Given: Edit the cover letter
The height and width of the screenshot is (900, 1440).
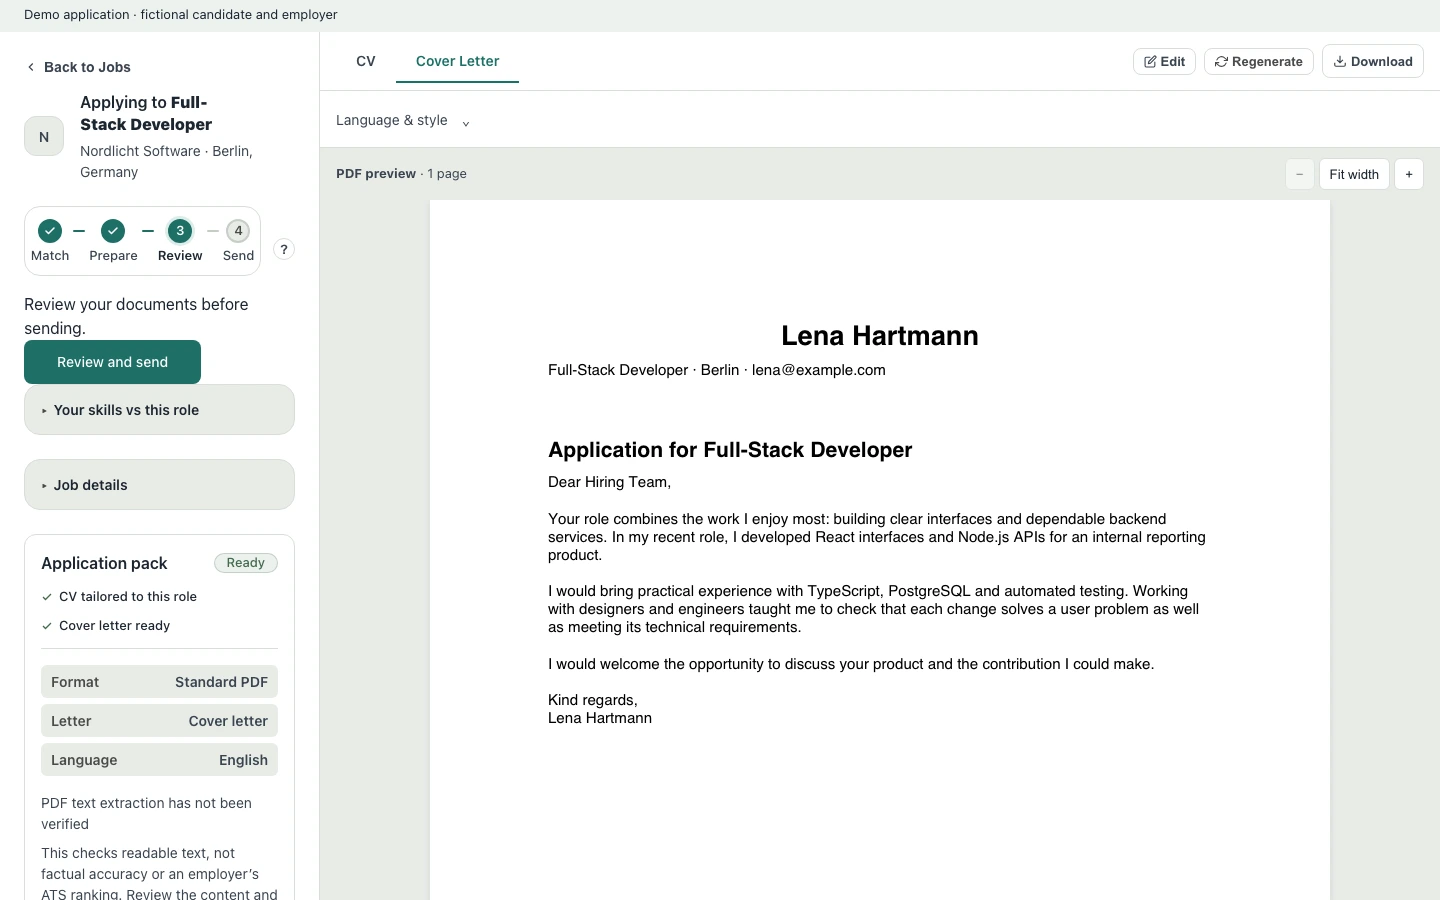Looking at the screenshot, I should (x=1164, y=61).
